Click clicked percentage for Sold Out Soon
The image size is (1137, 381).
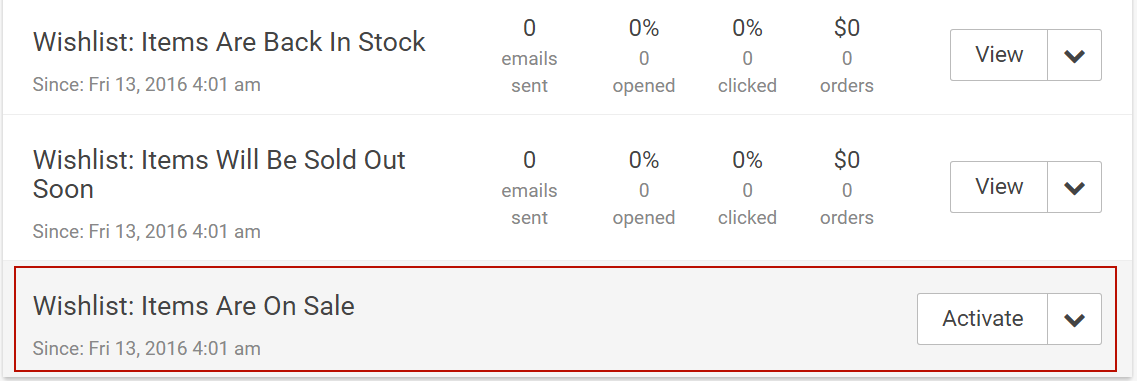point(747,160)
